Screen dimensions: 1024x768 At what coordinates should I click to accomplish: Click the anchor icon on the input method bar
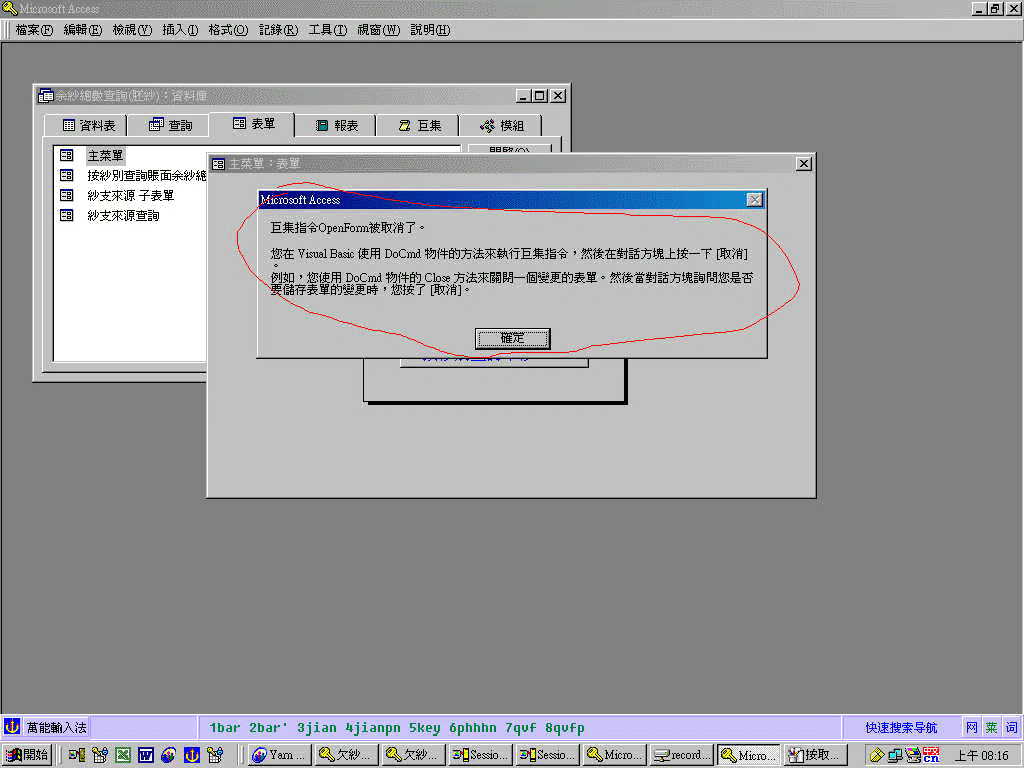point(12,726)
